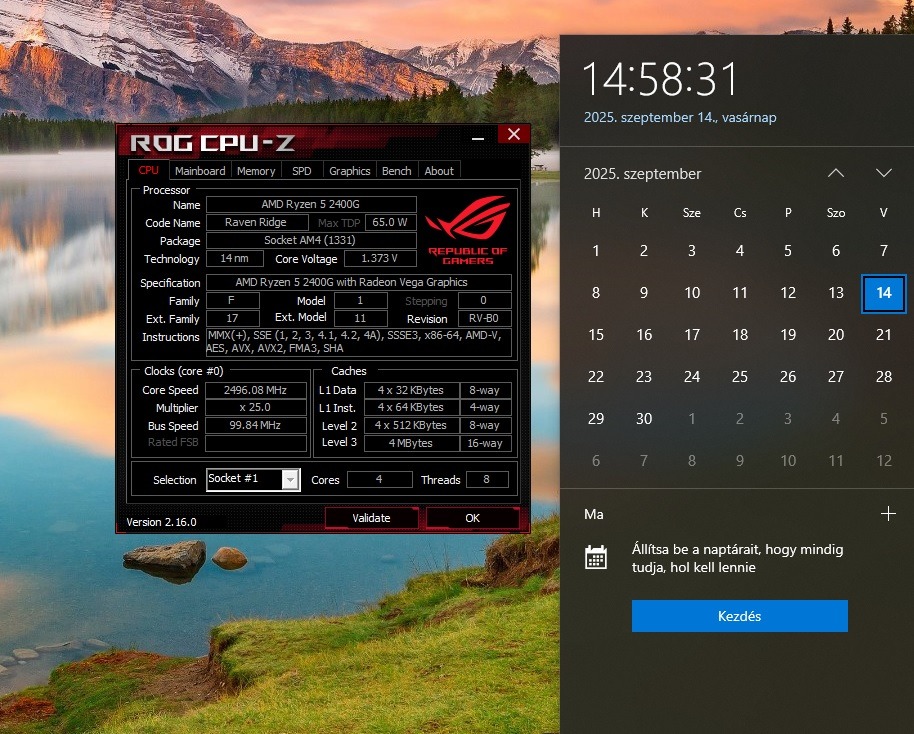Click L1 Data value 4 x 32 KBytes

(412, 390)
